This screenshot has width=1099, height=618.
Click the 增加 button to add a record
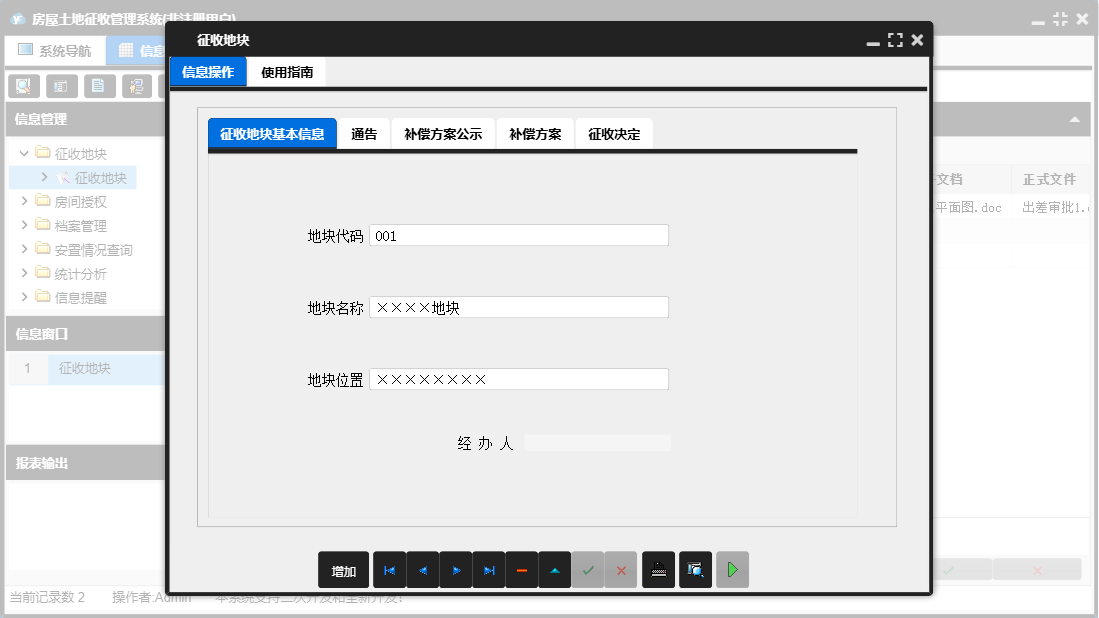(343, 569)
